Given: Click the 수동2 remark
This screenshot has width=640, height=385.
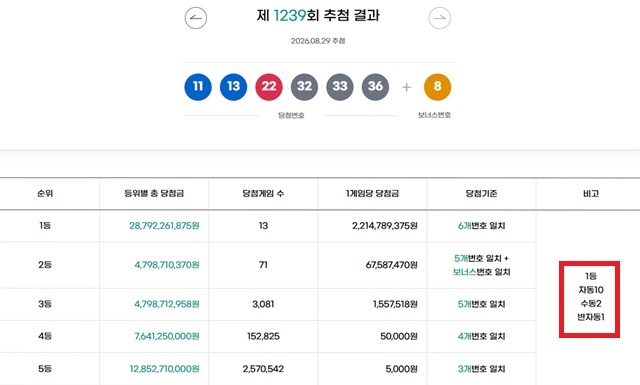Looking at the screenshot, I should pyautogui.click(x=591, y=303).
